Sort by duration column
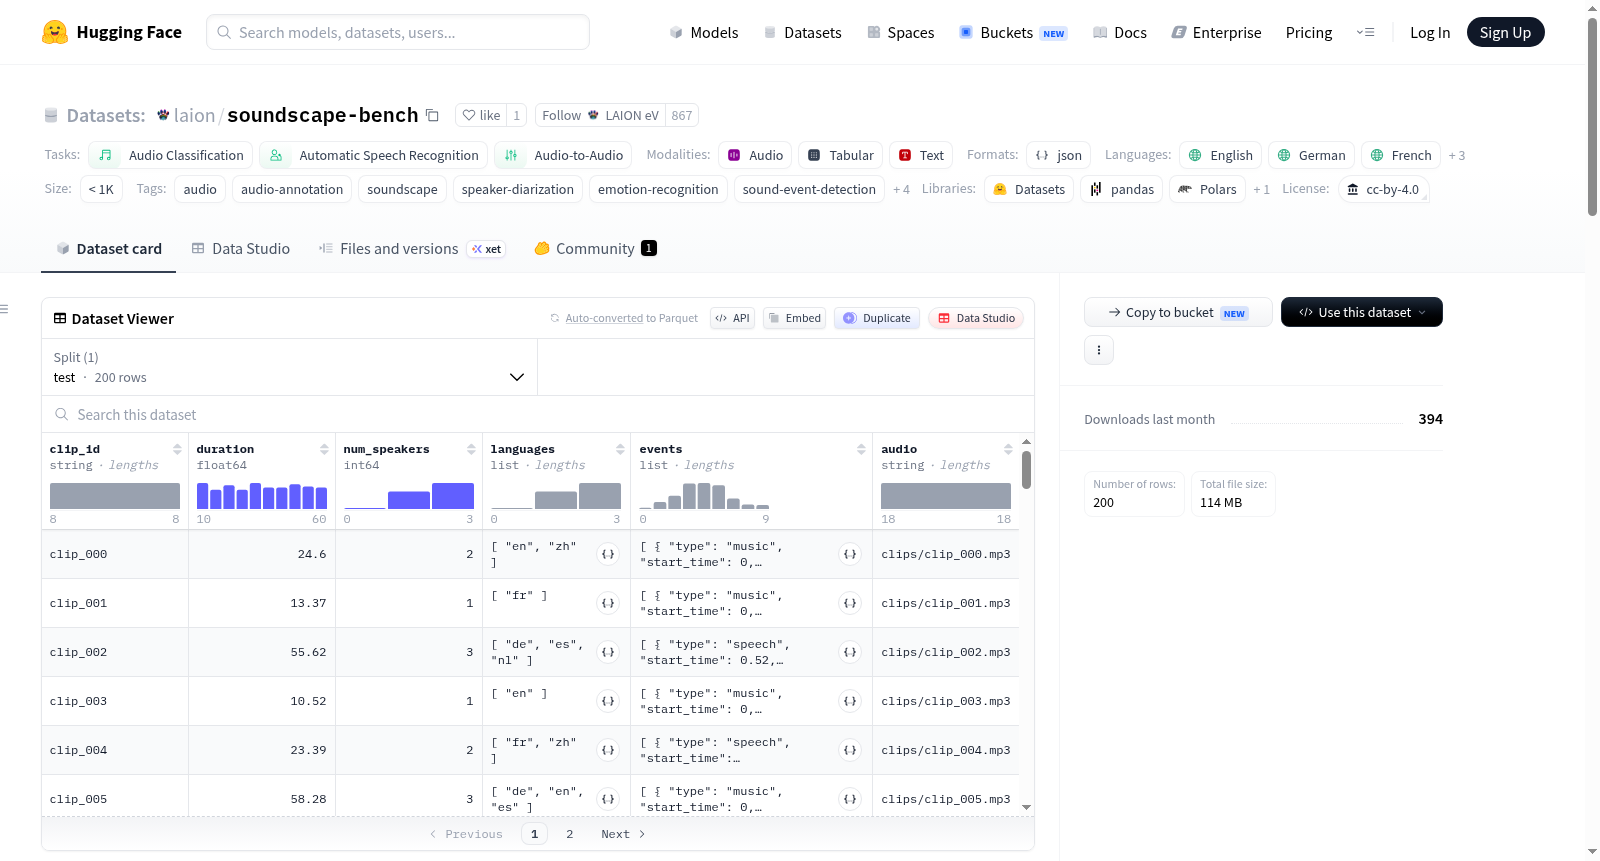The height and width of the screenshot is (861, 1600). point(324,450)
